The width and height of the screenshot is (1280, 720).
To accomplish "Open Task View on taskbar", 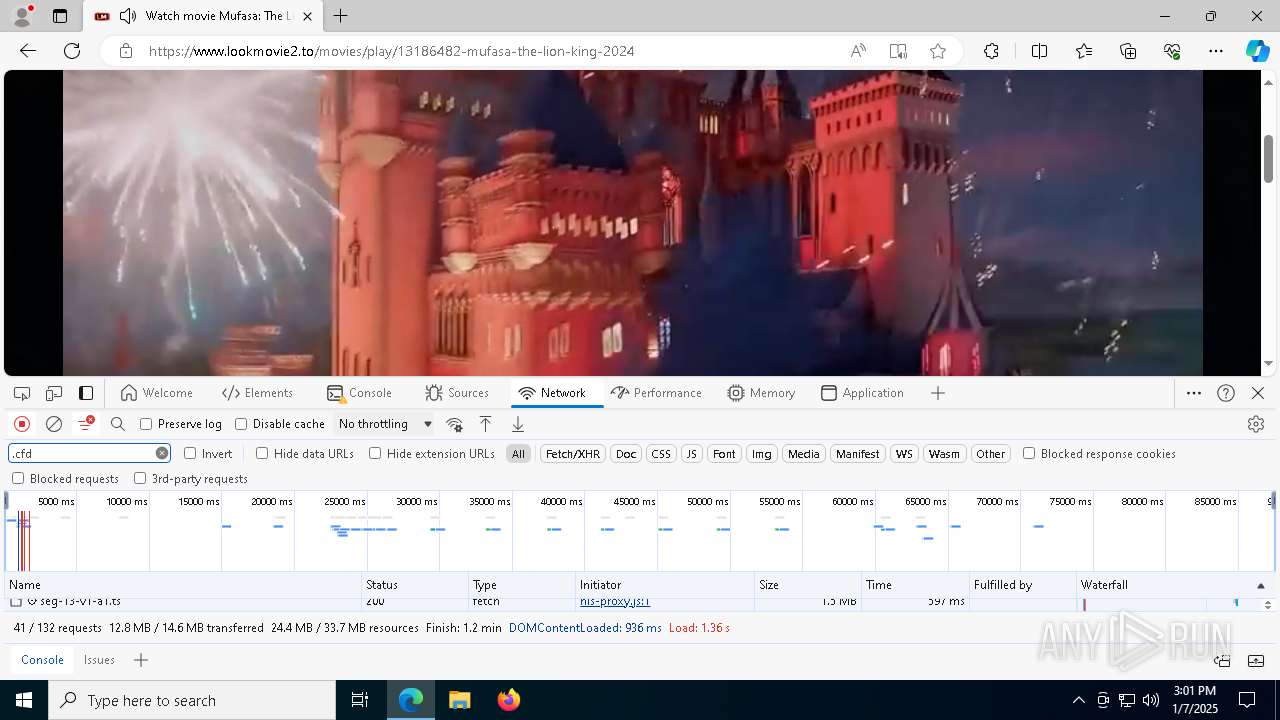I will (360, 700).
